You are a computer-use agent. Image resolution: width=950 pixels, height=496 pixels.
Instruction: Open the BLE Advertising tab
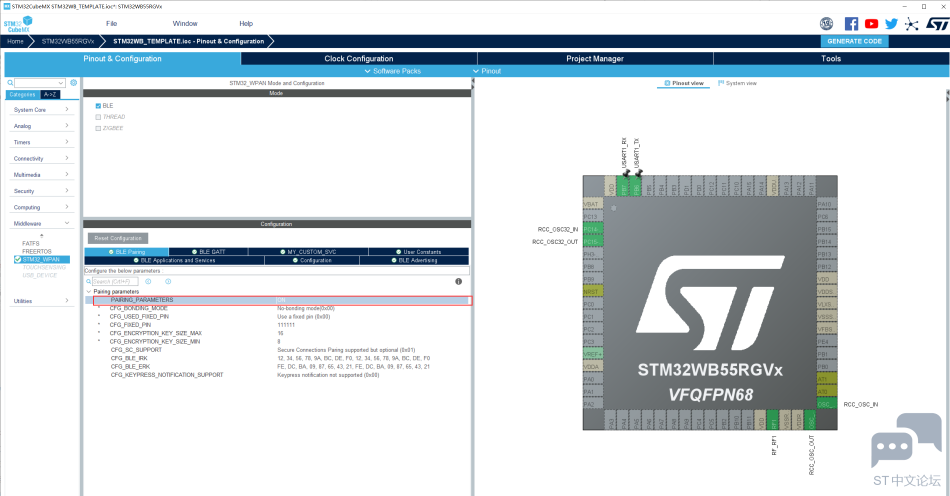[414, 260]
